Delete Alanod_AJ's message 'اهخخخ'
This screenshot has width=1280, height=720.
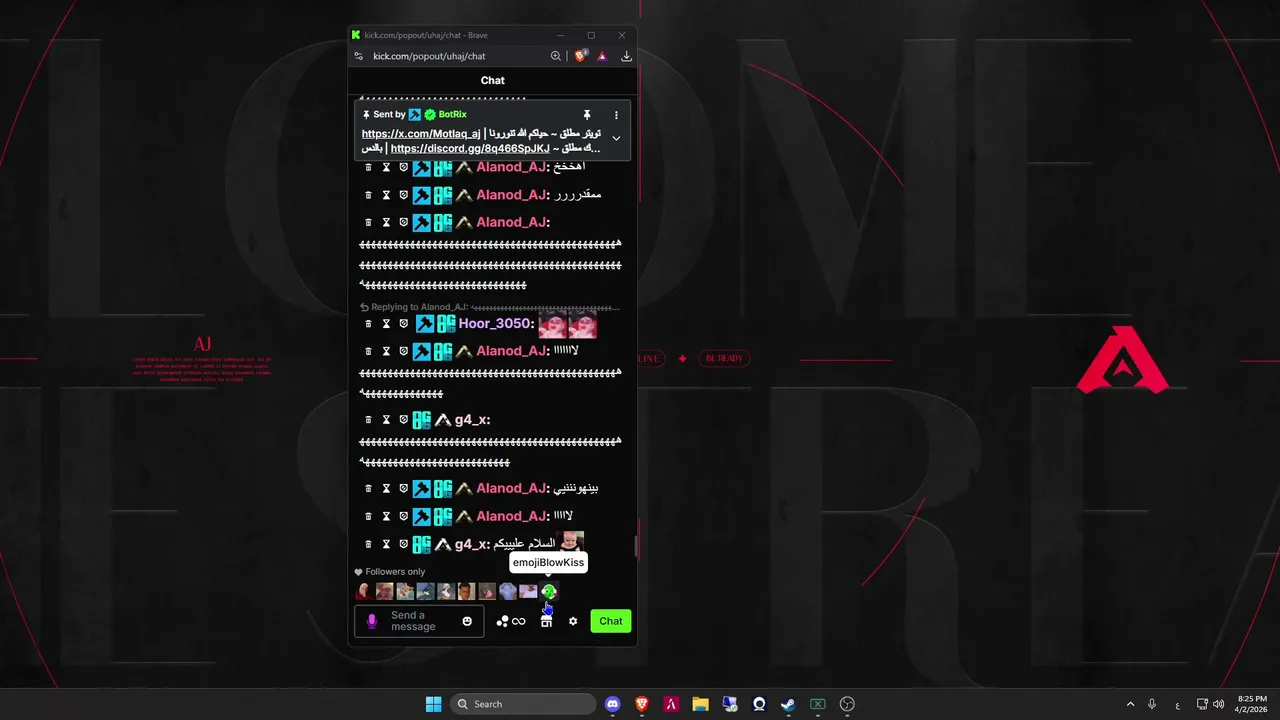pyautogui.click(x=368, y=167)
